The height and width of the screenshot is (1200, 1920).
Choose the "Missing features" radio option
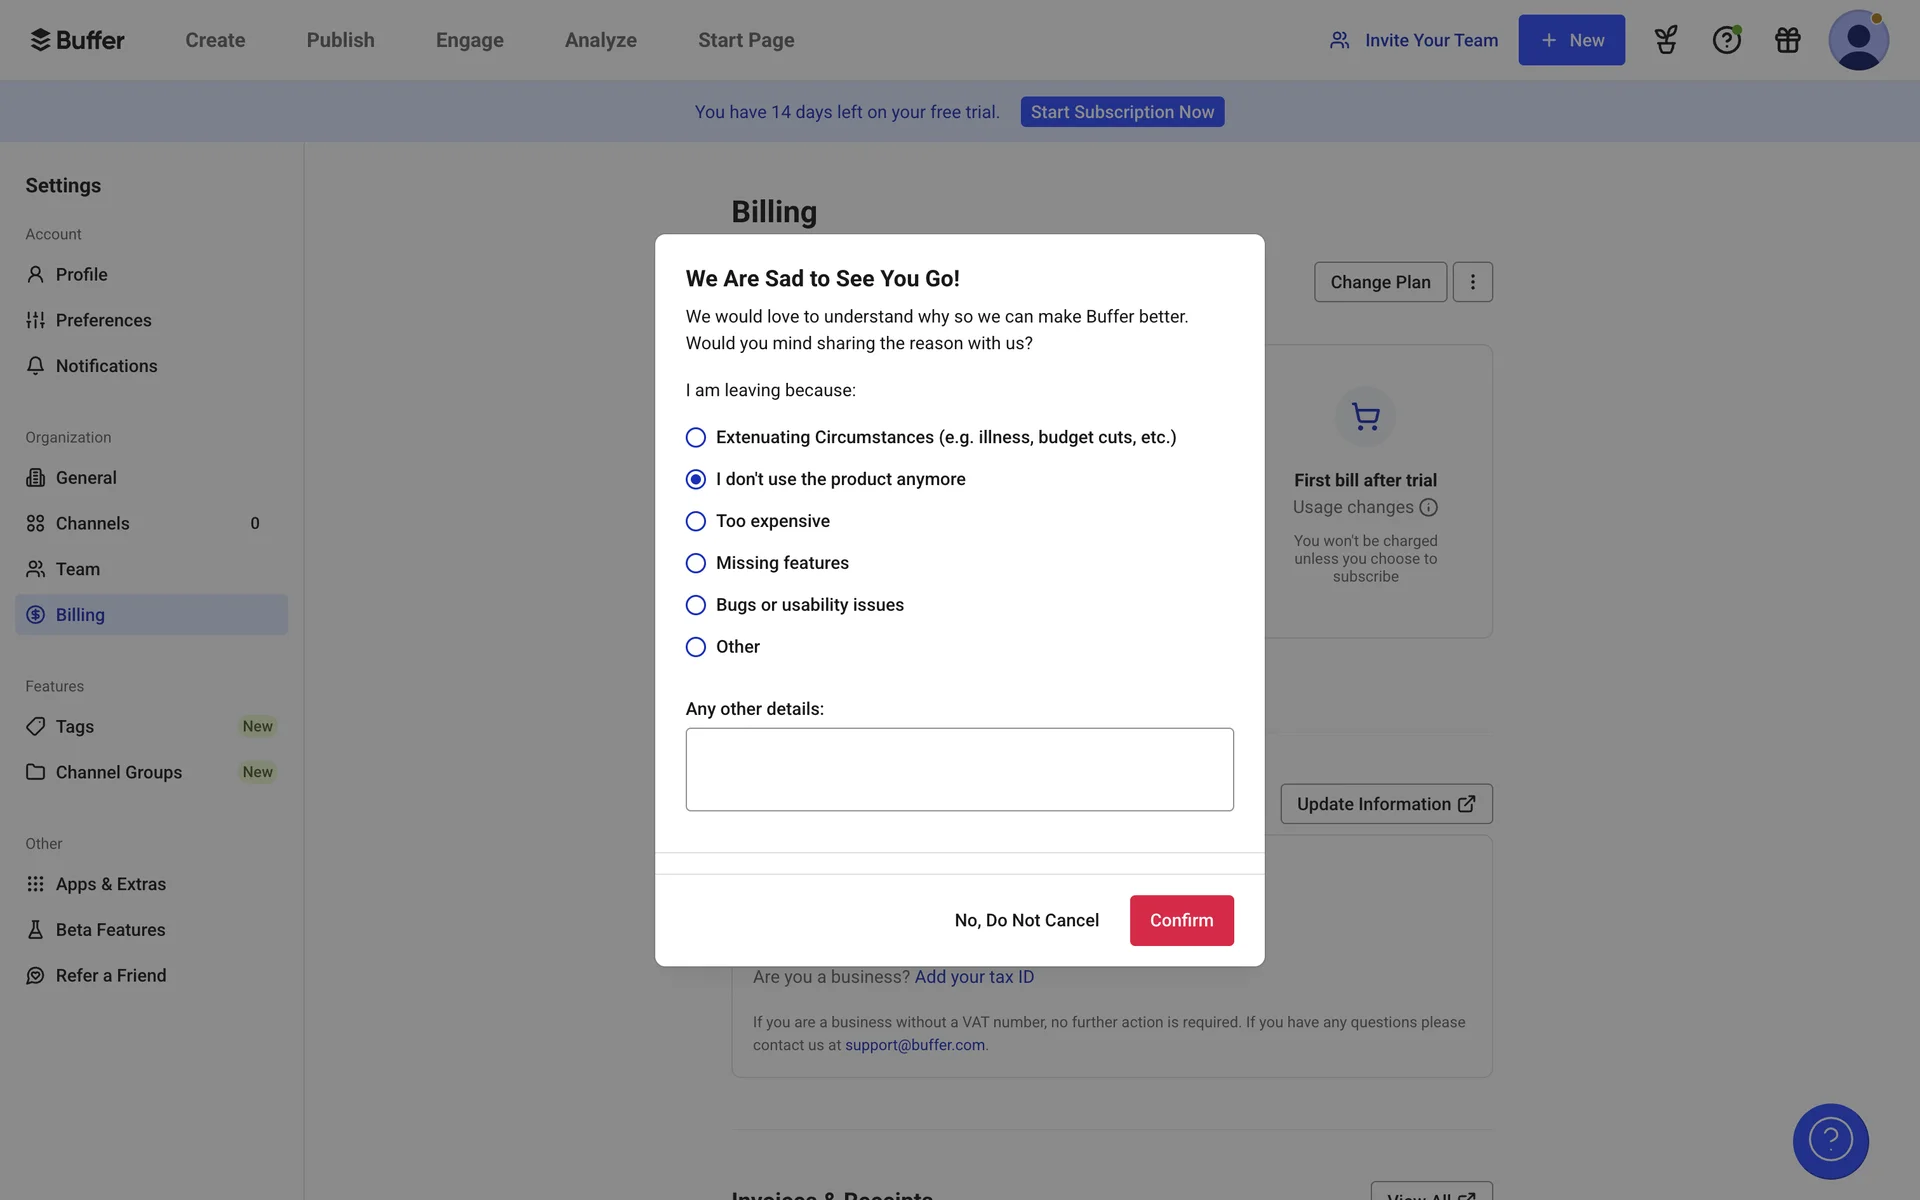696,563
